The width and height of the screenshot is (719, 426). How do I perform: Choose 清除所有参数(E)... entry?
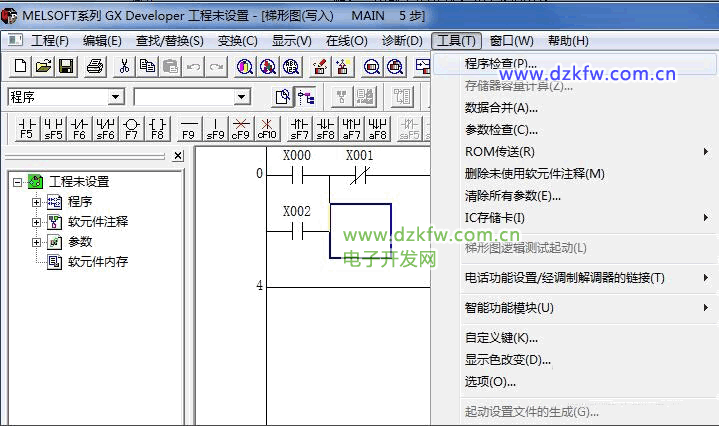[575, 196]
